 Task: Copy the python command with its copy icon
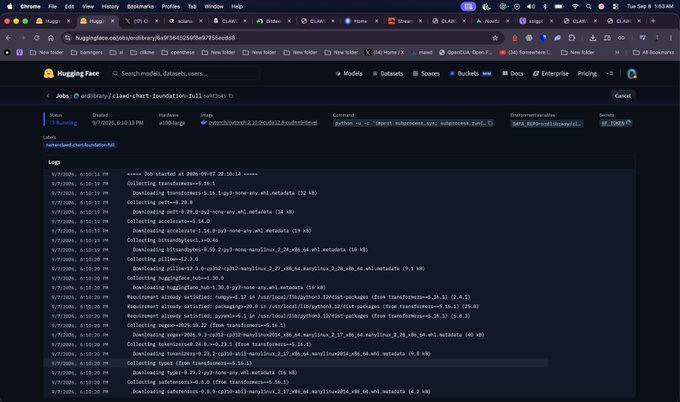coord(490,123)
